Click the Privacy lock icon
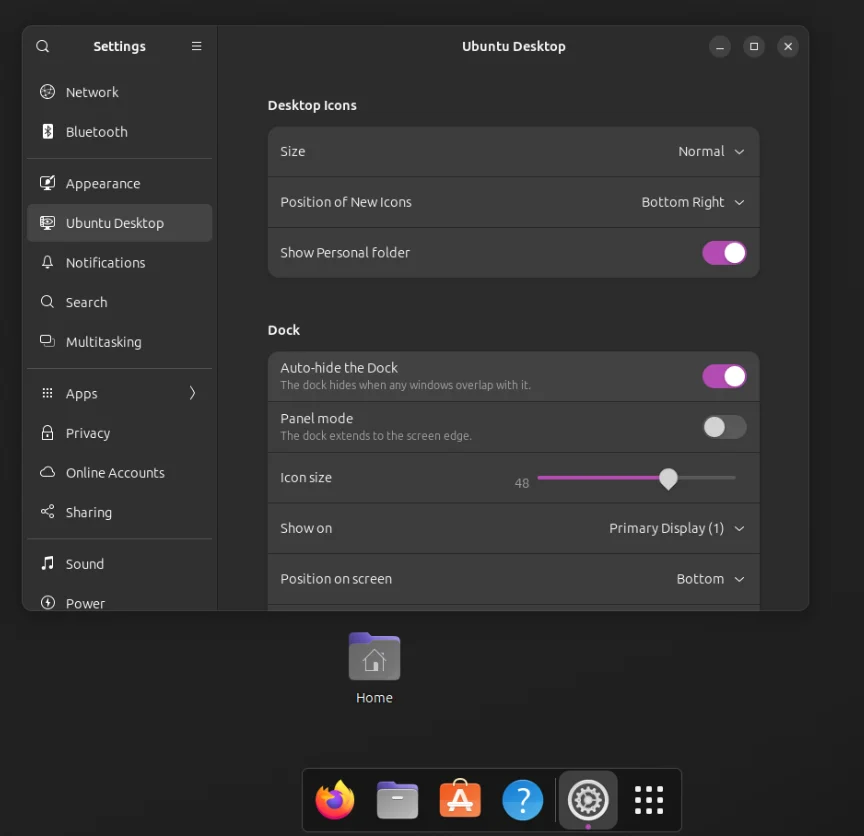Image resolution: width=864 pixels, height=836 pixels. pos(47,433)
